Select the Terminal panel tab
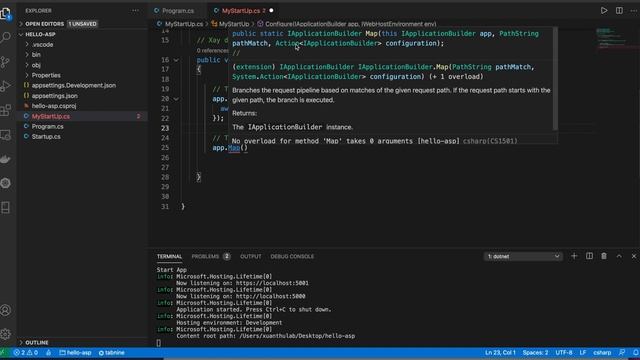Viewport: 640px width, 360px height. click(x=169, y=256)
